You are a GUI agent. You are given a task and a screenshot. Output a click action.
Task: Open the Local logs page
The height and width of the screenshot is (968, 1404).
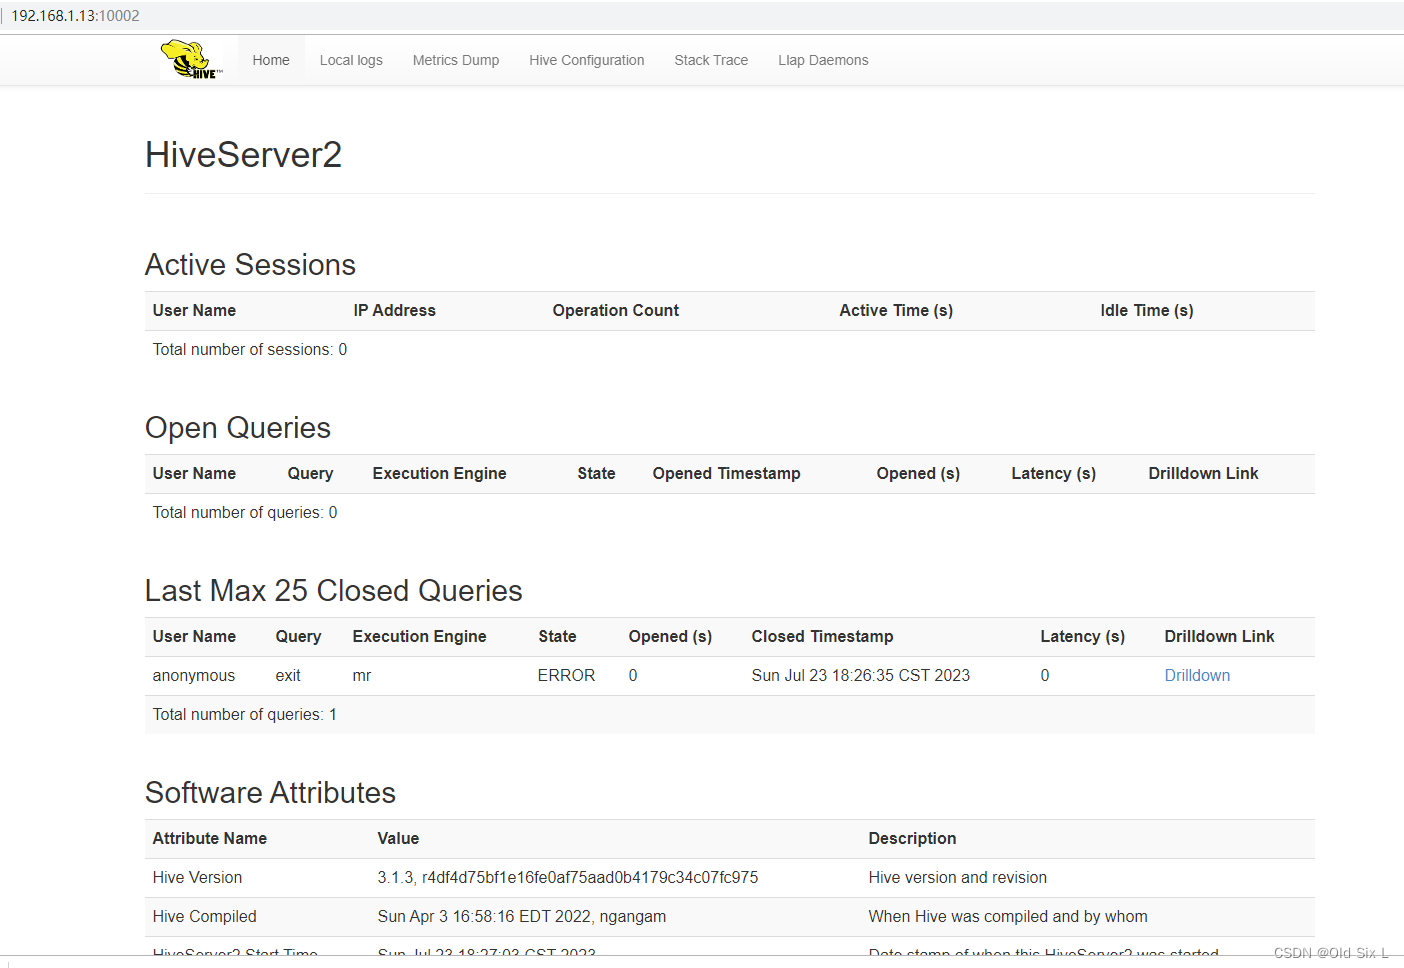coord(351,60)
